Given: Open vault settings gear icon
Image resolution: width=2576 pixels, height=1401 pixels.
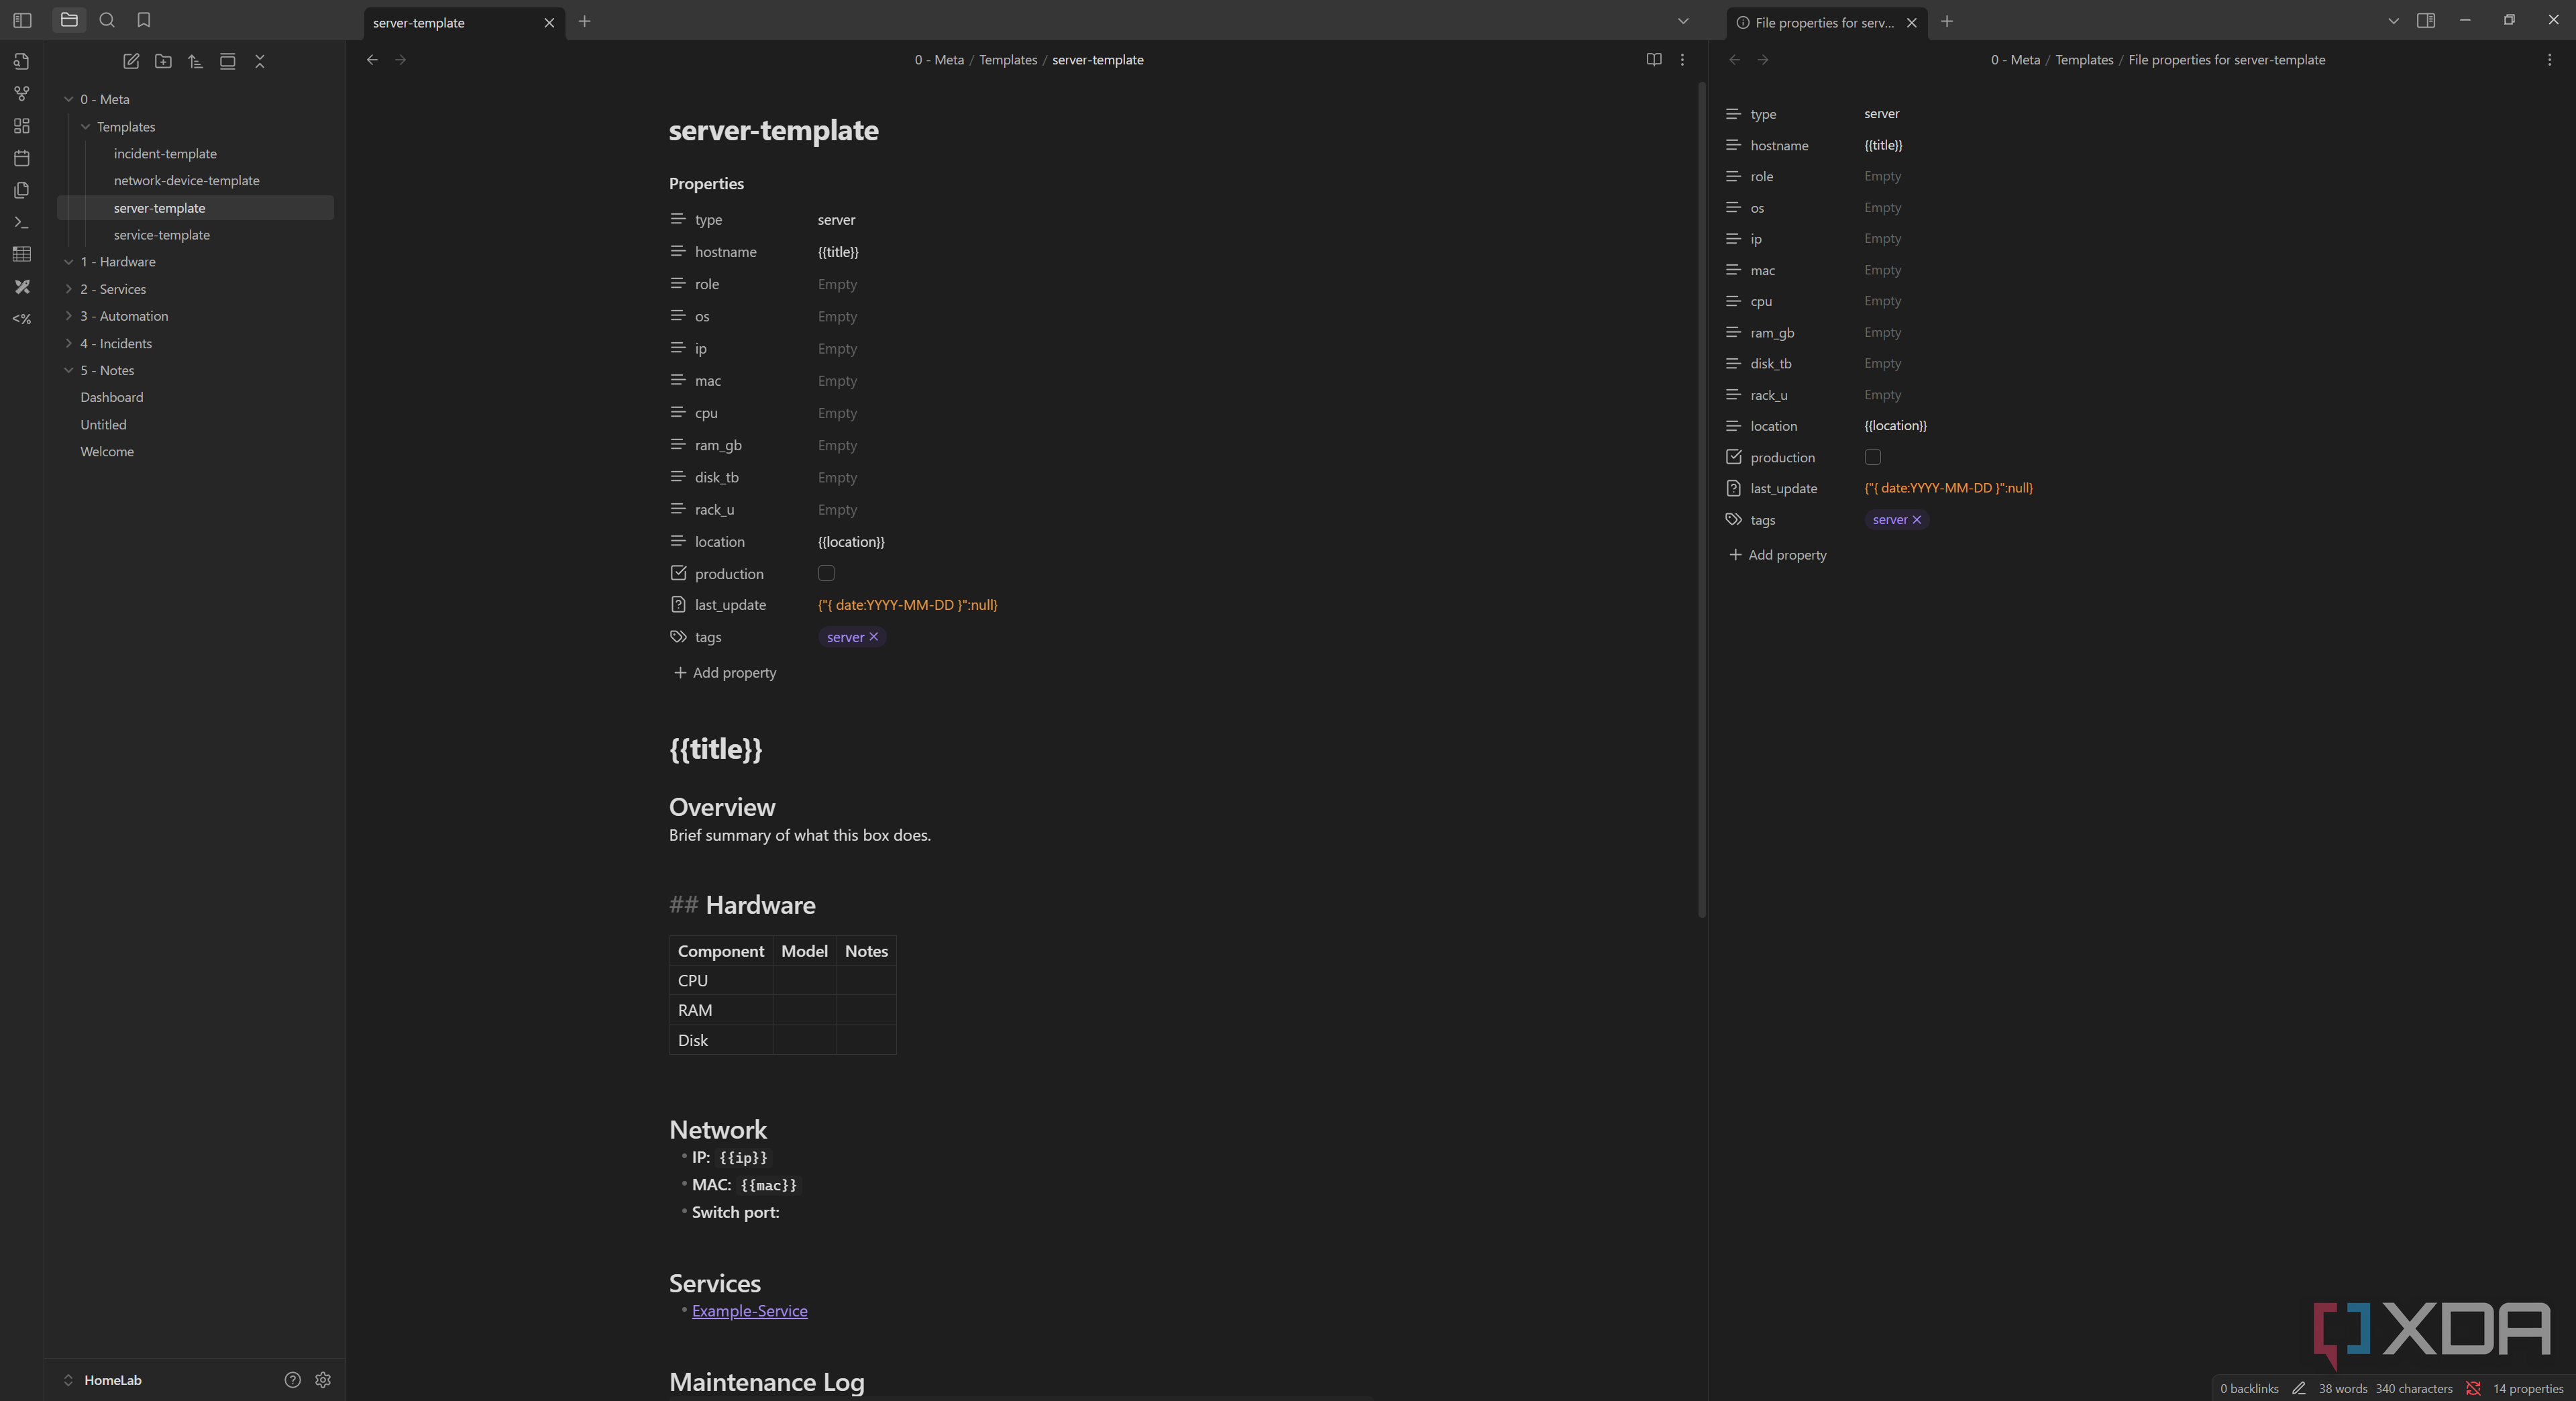Looking at the screenshot, I should pos(323,1380).
